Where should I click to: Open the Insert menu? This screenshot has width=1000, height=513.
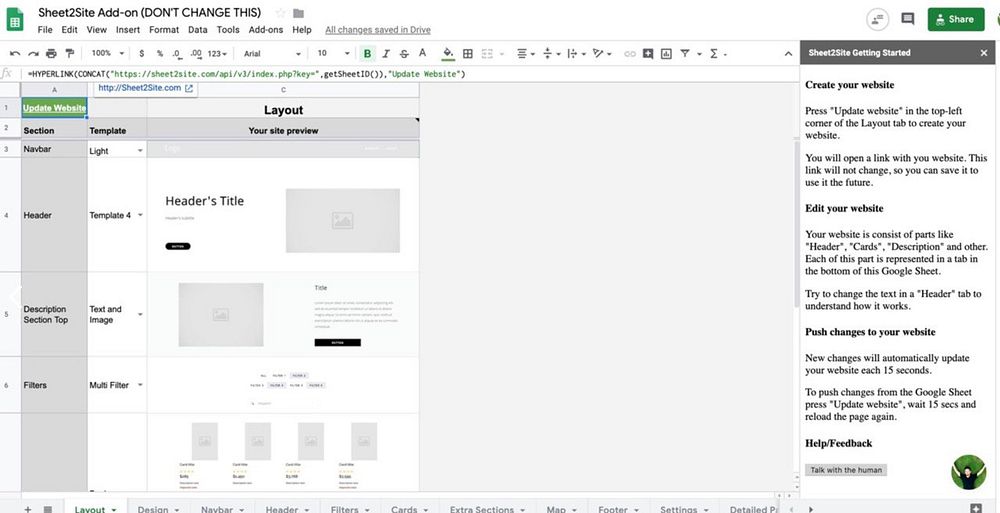(x=128, y=29)
